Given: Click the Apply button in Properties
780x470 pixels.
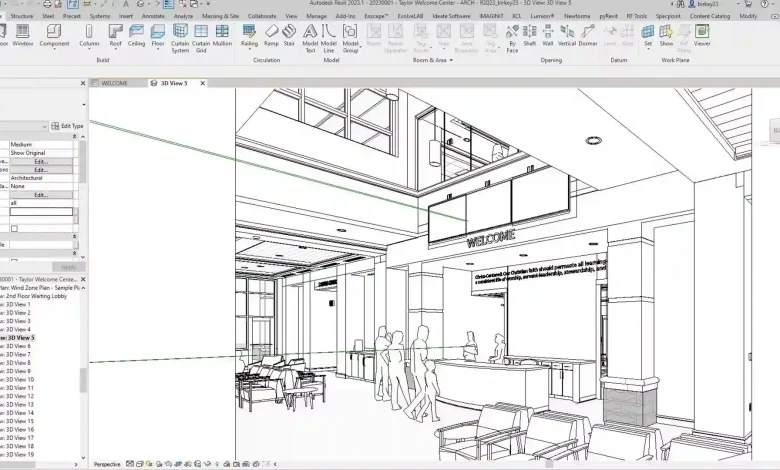Looking at the screenshot, I should [69, 267].
